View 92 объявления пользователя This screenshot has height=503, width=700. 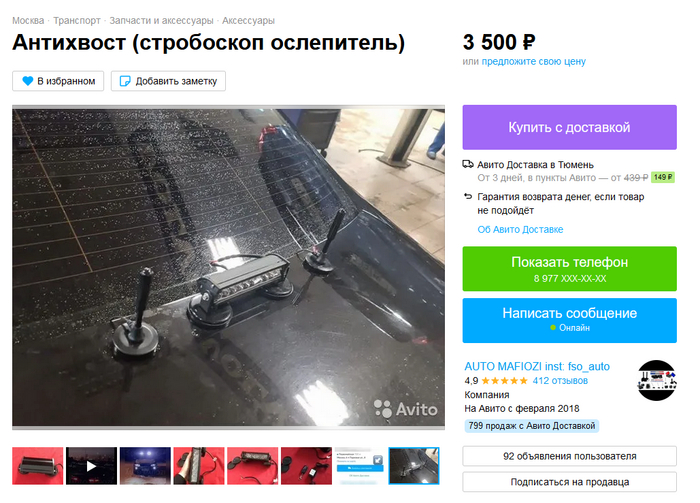569,456
